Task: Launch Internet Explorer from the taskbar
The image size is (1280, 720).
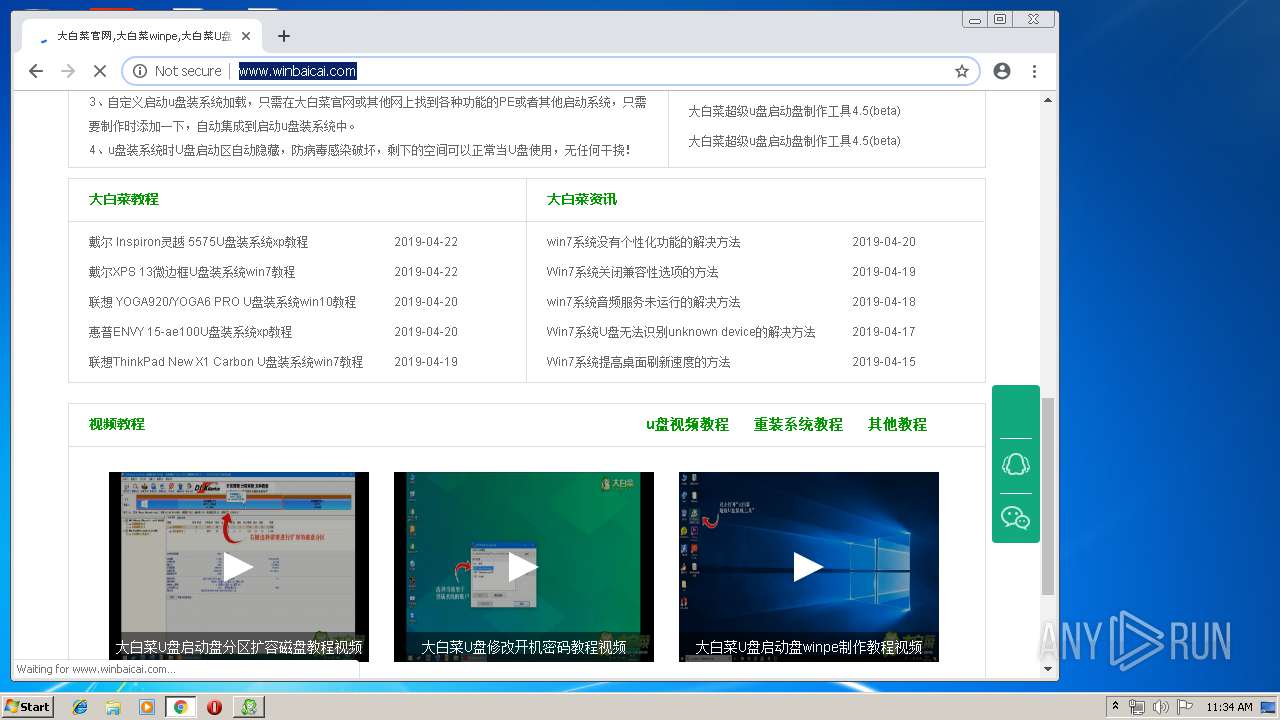Action: pos(80,707)
